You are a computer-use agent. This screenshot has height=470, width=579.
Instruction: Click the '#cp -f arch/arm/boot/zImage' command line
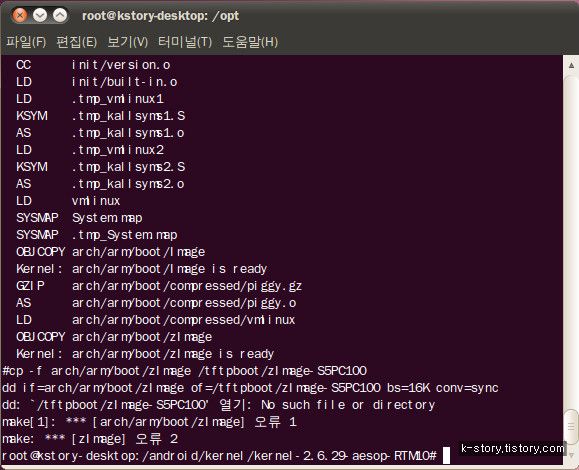click(184, 371)
